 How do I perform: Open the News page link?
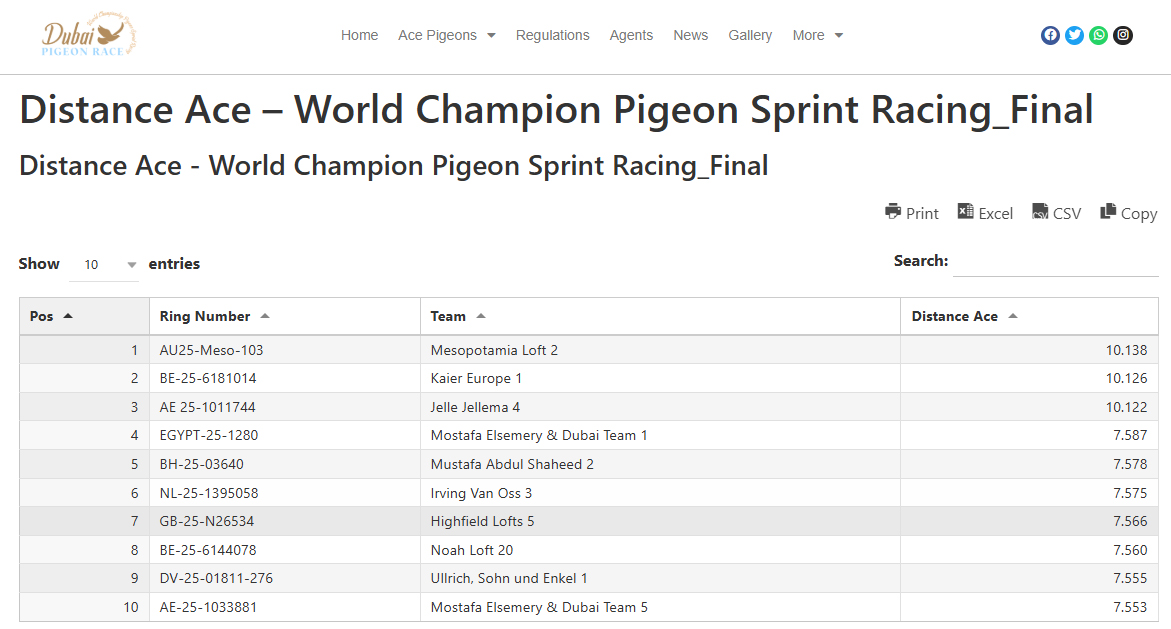690,35
